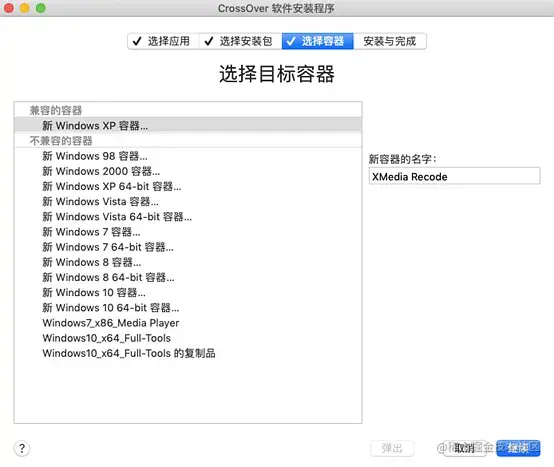The image size is (554, 467).
Task: Minimize the installer with the yellow button
Action: [25, 8]
